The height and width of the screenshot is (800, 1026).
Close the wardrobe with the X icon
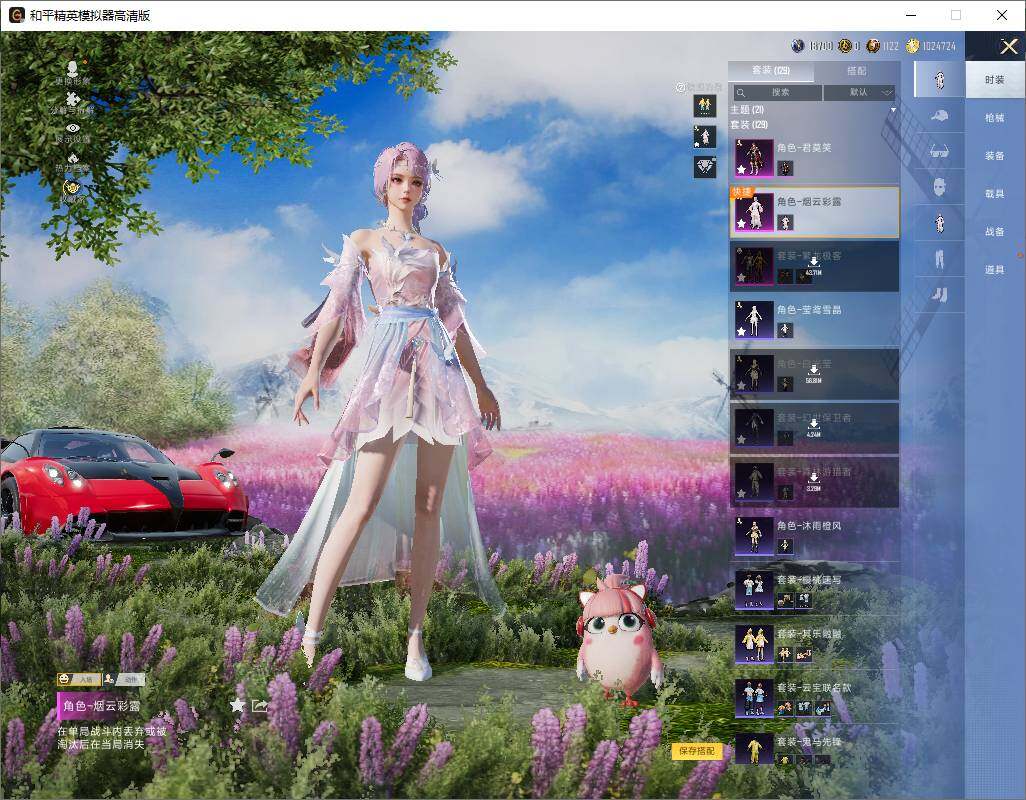[1008, 46]
